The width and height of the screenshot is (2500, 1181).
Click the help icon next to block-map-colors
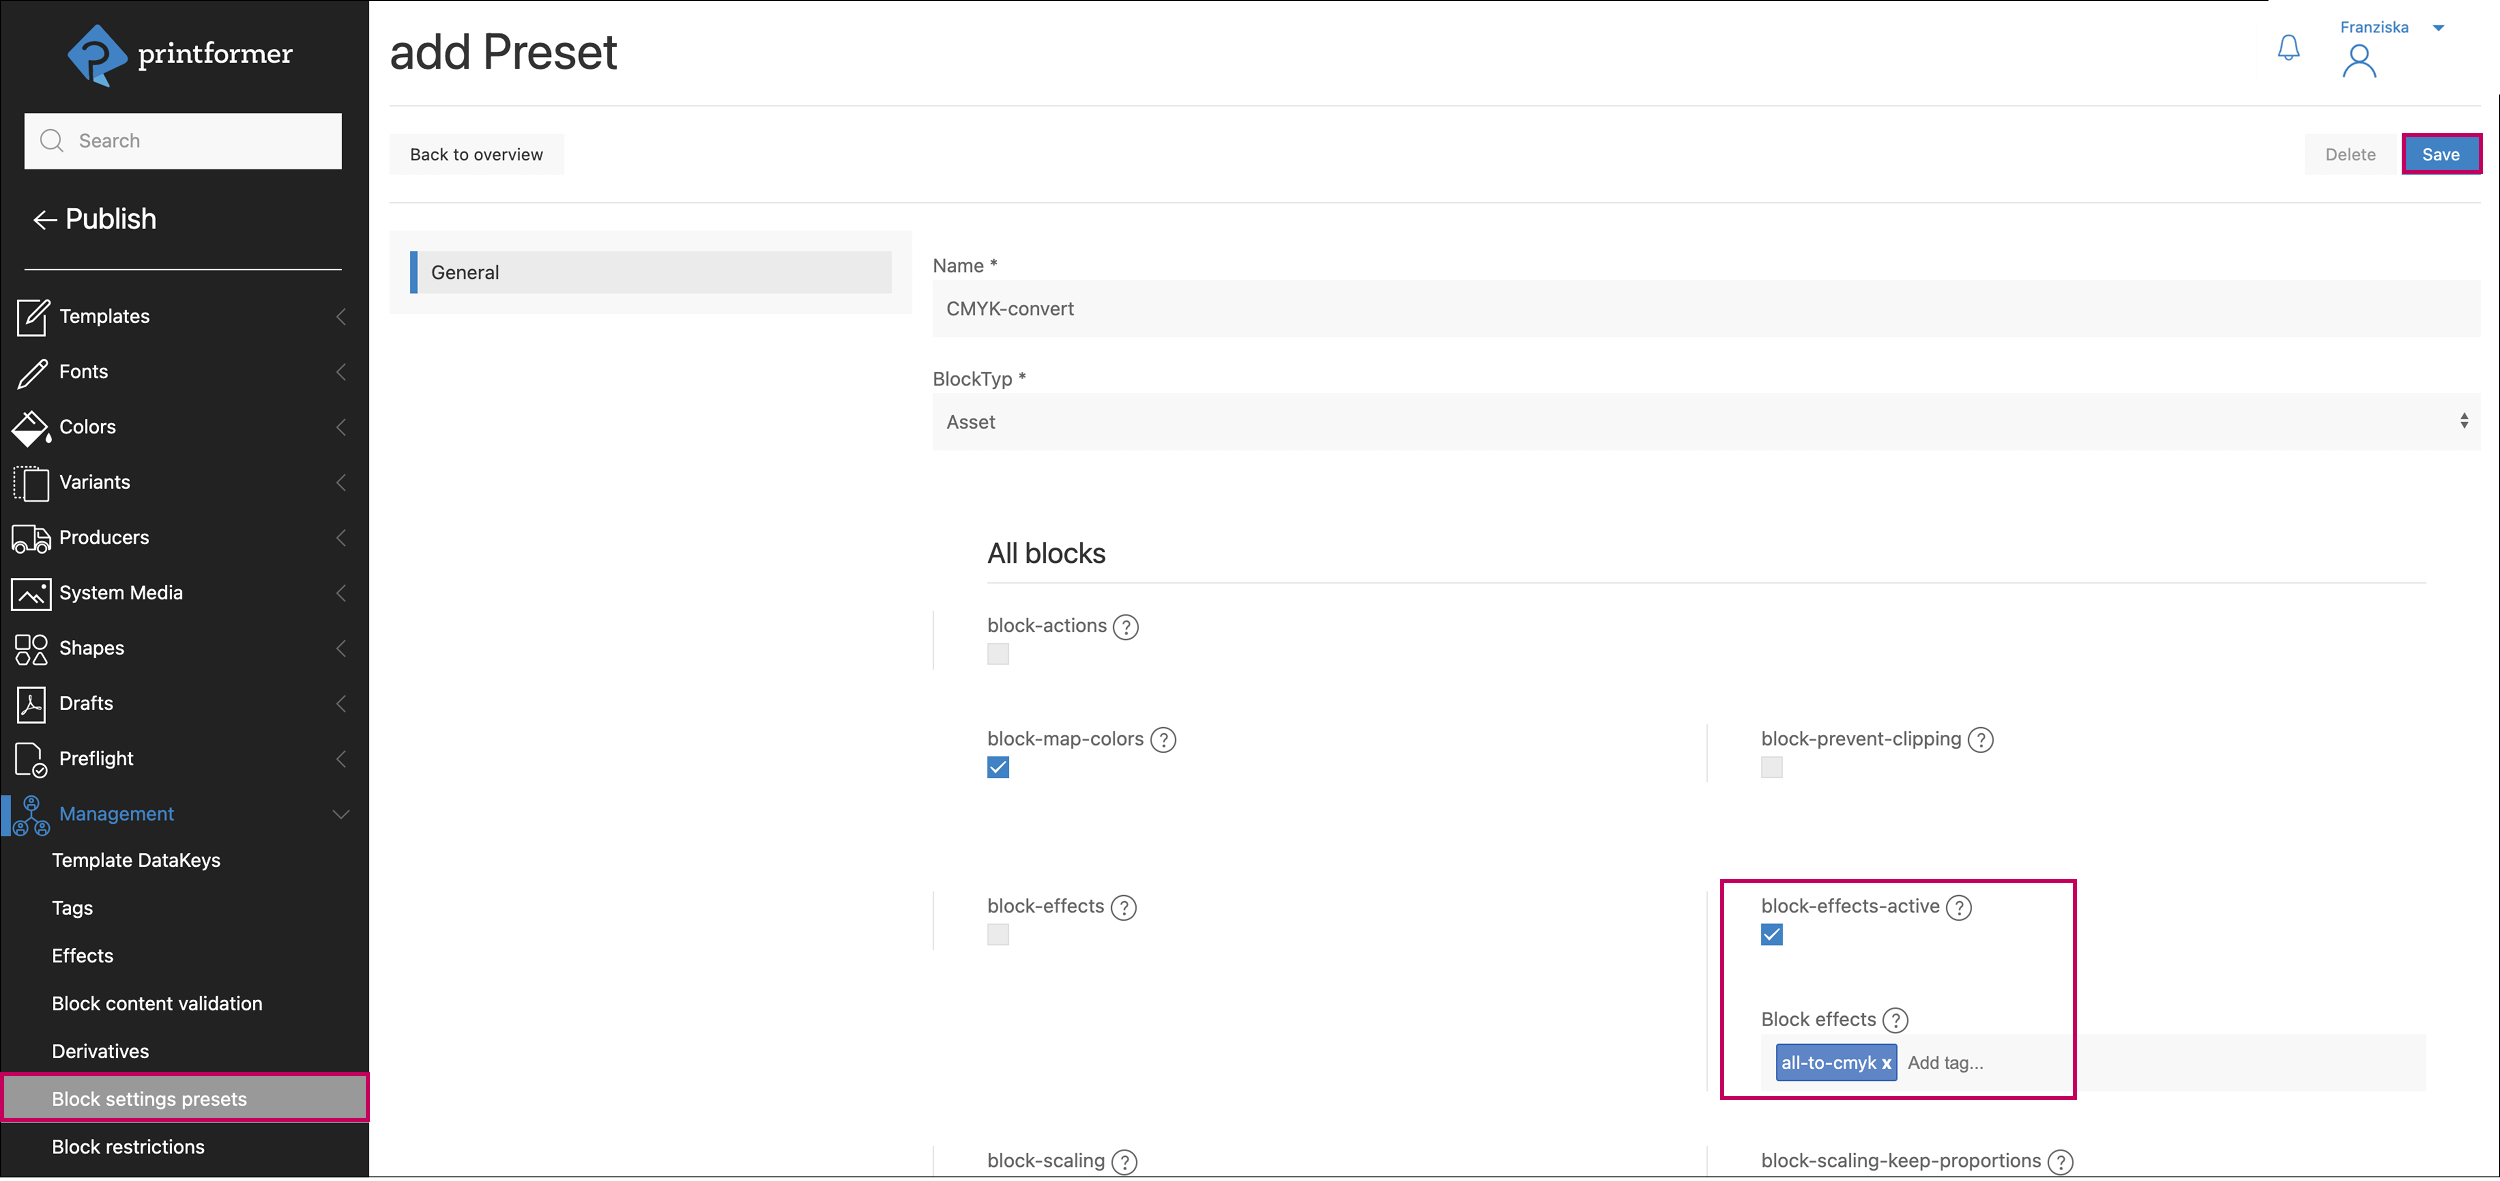click(1163, 740)
